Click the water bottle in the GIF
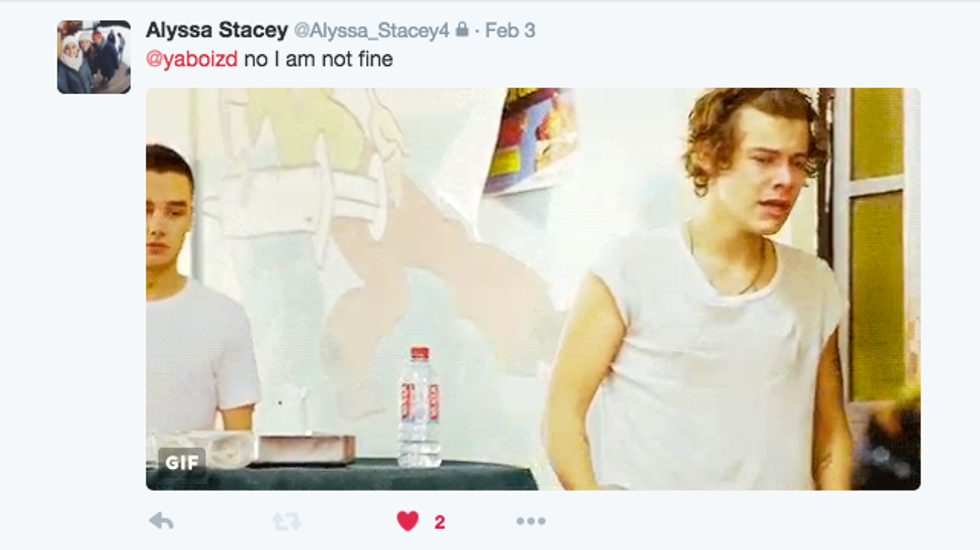The width and height of the screenshot is (980, 550). click(419, 408)
